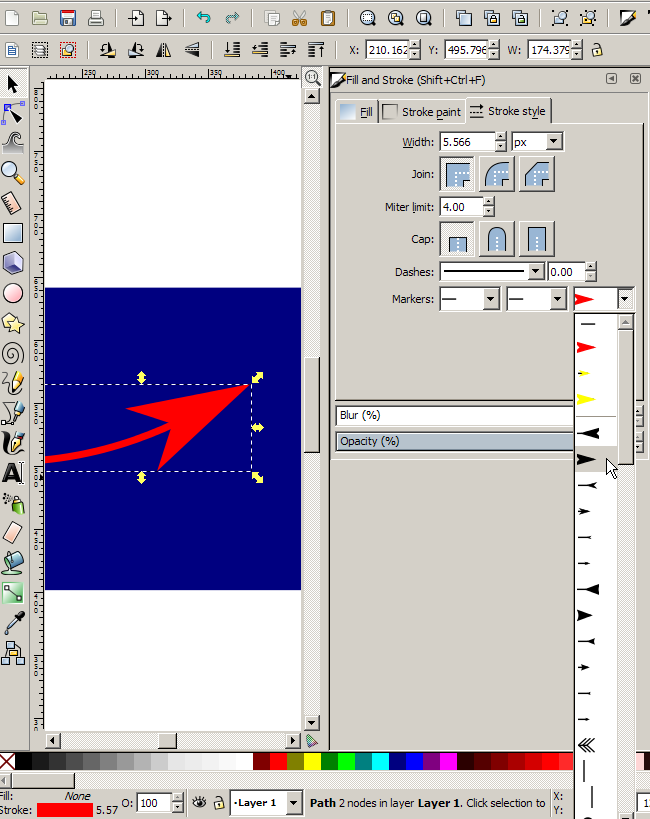Switch to the Stroke paint tab

pos(422,112)
